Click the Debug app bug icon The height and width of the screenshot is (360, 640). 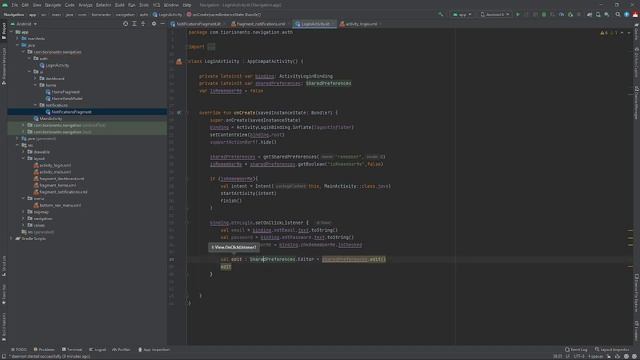coord(544,14)
